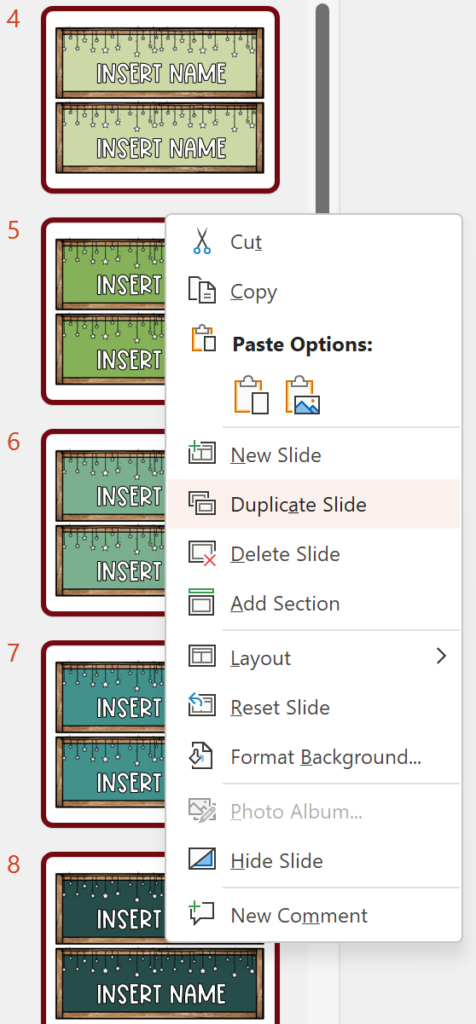Select slide 4 light green thumbnail
This screenshot has height=1024, width=476.
[160, 100]
